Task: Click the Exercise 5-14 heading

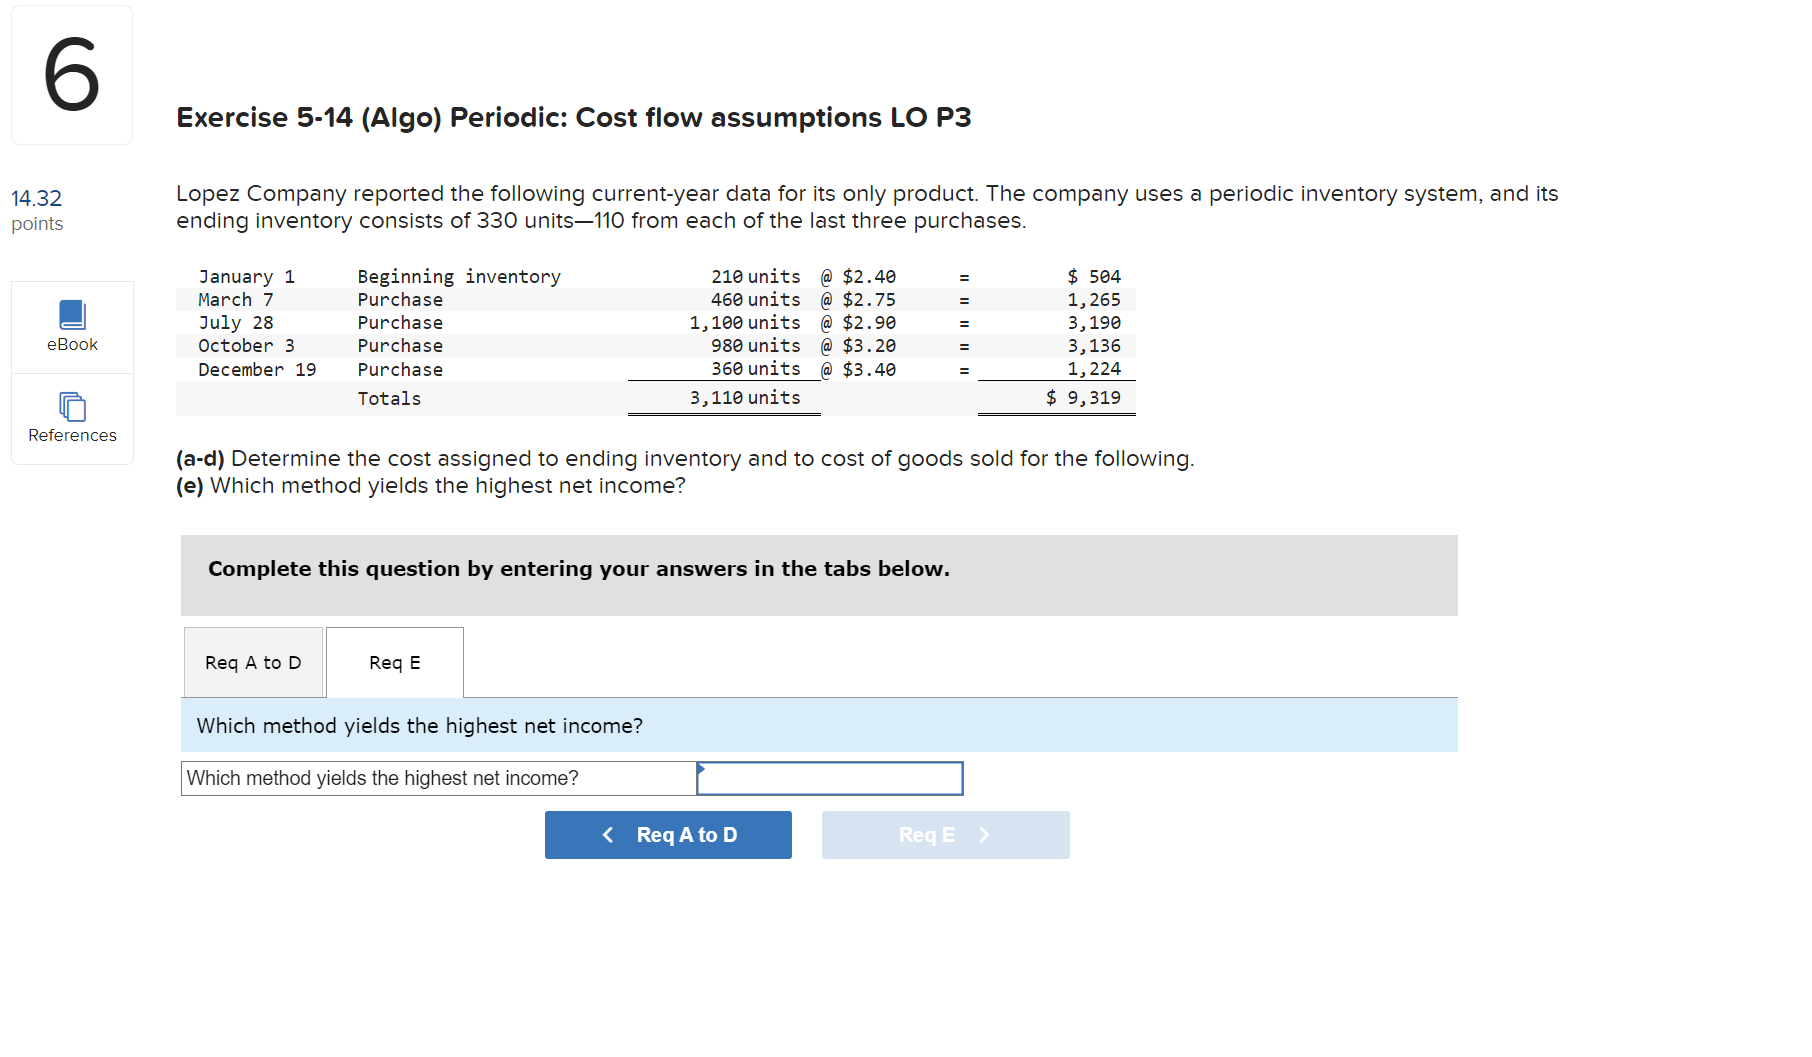Action: pos(572,117)
